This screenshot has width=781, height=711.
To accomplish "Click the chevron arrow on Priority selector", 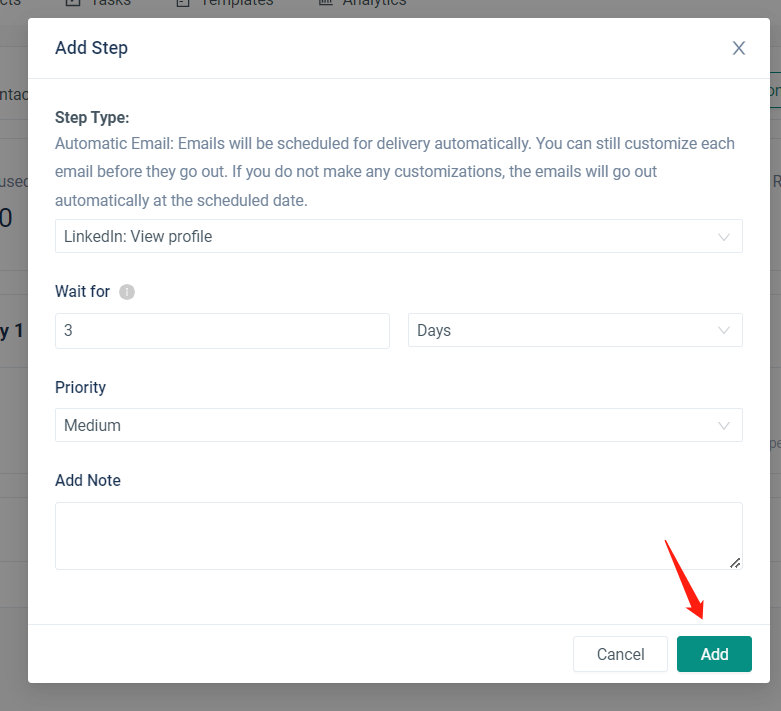I will pos(724,425).
